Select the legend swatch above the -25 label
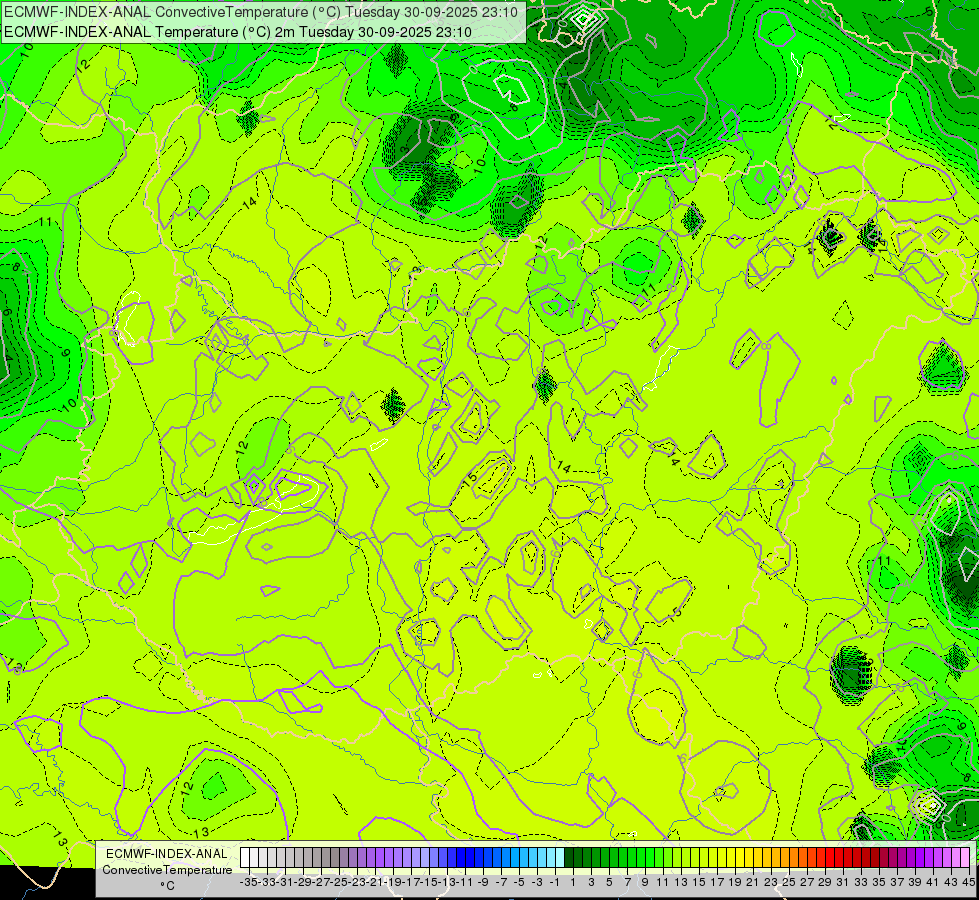 335,858
